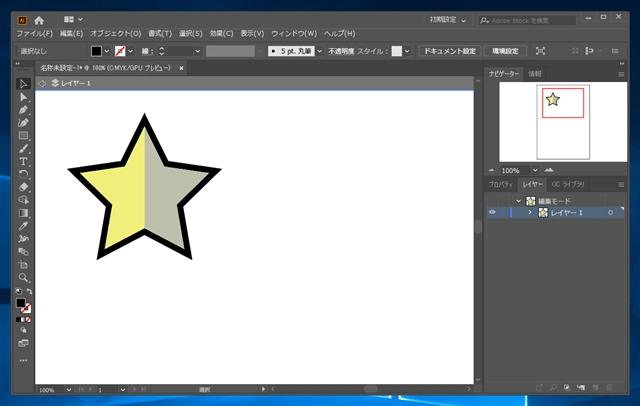This screenshot has height=406, width=640.
Task: Open the オブジェクト(O) menu
Action: pyautogui.click(x=116, y=33)
